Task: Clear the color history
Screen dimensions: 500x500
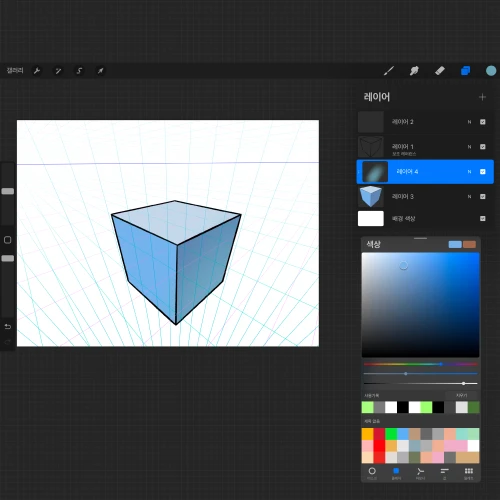Action: pyautogui.click(x=462, y=395)
